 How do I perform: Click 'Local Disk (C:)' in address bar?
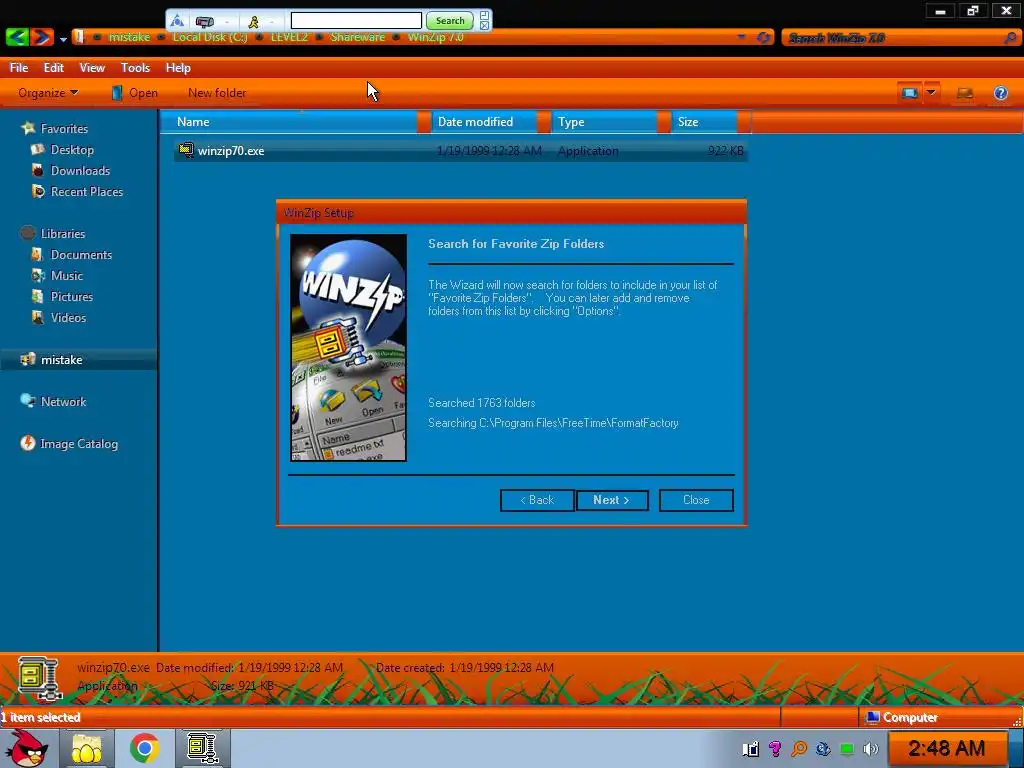210,37
